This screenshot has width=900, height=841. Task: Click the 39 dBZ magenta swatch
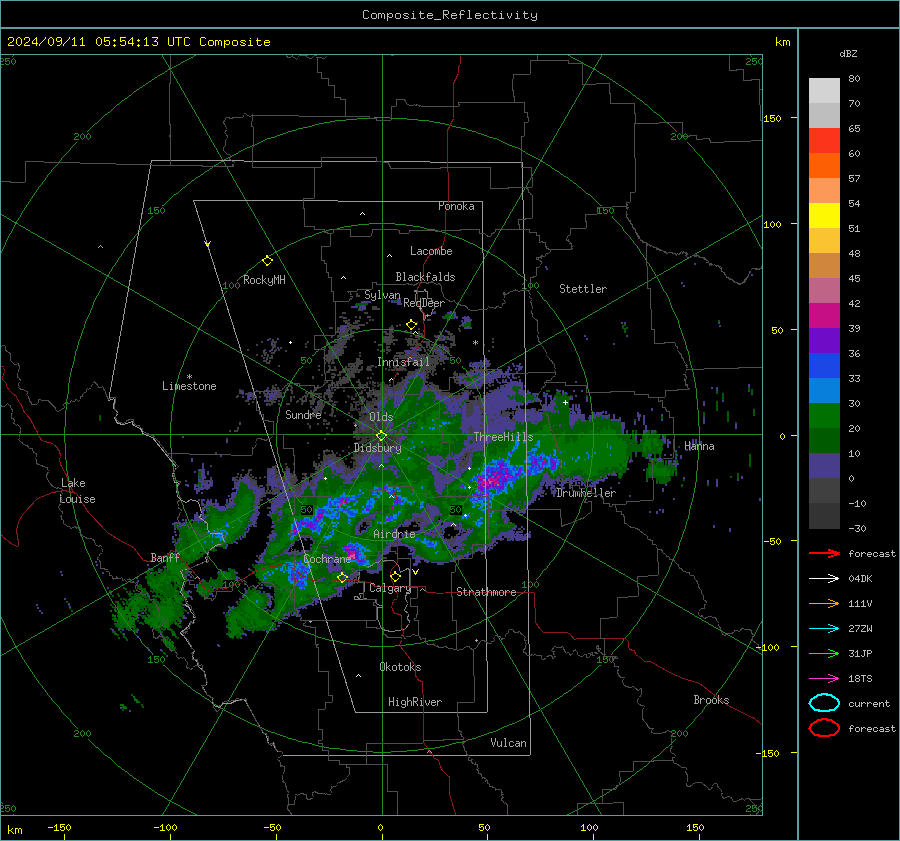[824, 315]
